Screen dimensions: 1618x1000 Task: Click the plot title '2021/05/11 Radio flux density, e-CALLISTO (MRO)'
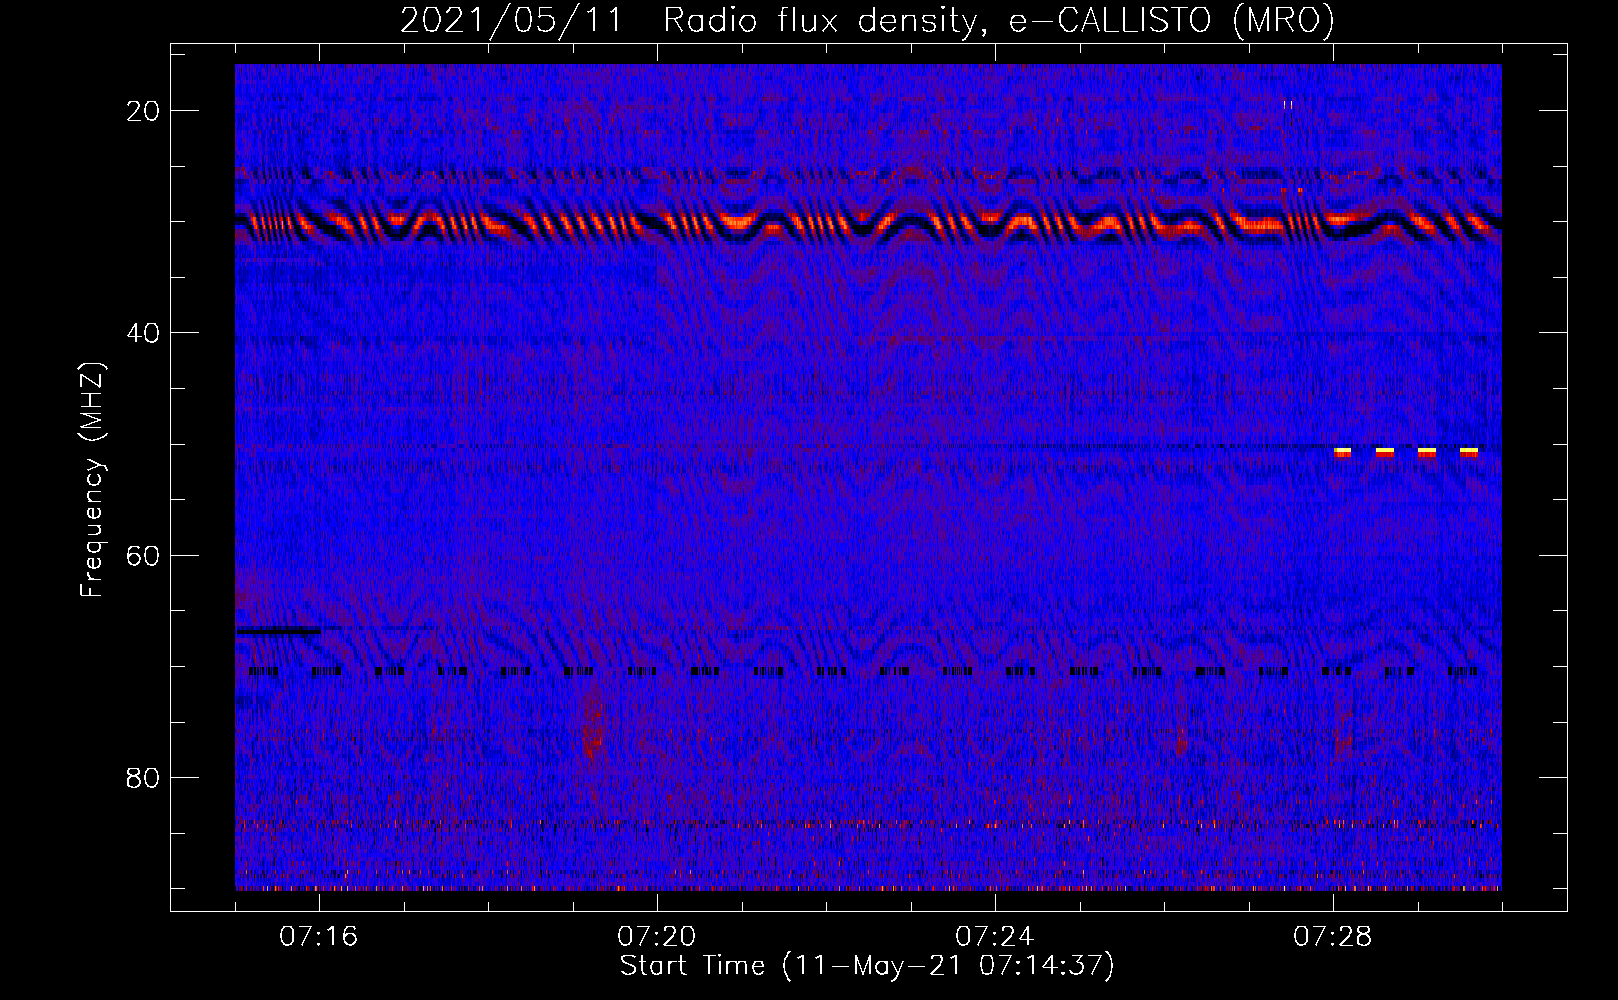pos(867,21)
